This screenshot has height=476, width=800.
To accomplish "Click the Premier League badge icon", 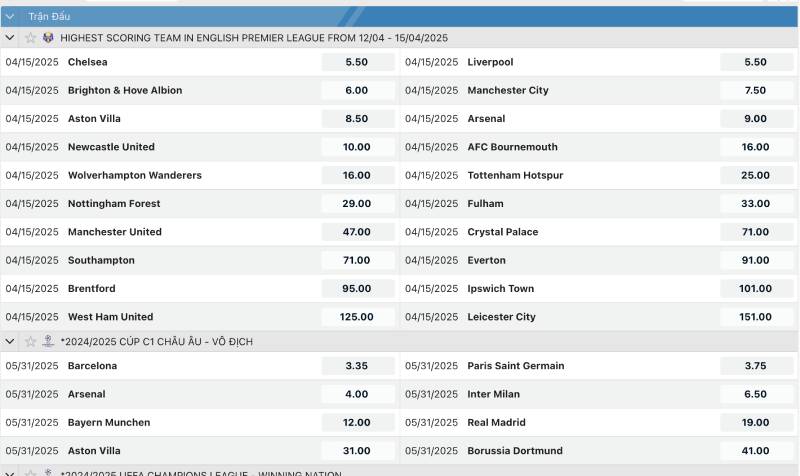I will point(48,38).
